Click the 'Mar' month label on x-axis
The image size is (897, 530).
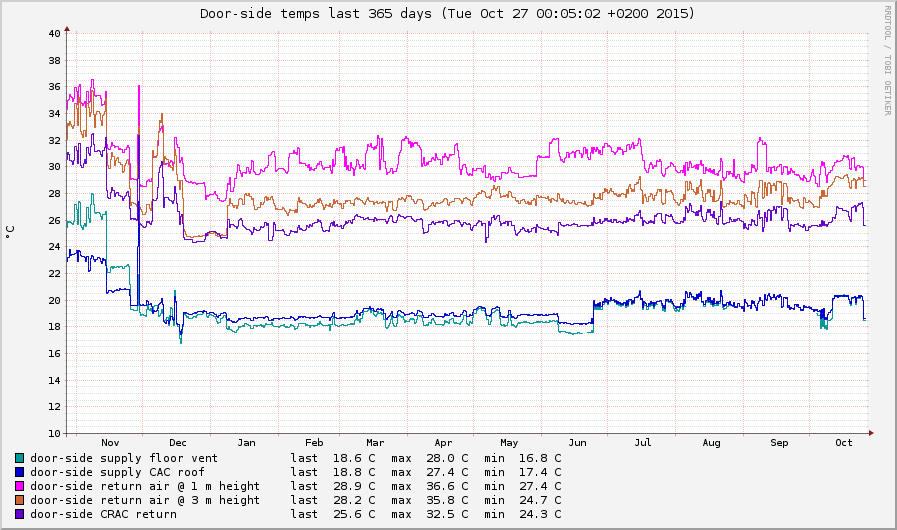click(375, 443)
